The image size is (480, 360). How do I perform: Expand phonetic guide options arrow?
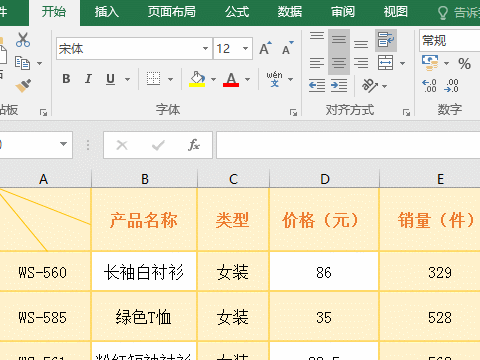pos(290,79)
